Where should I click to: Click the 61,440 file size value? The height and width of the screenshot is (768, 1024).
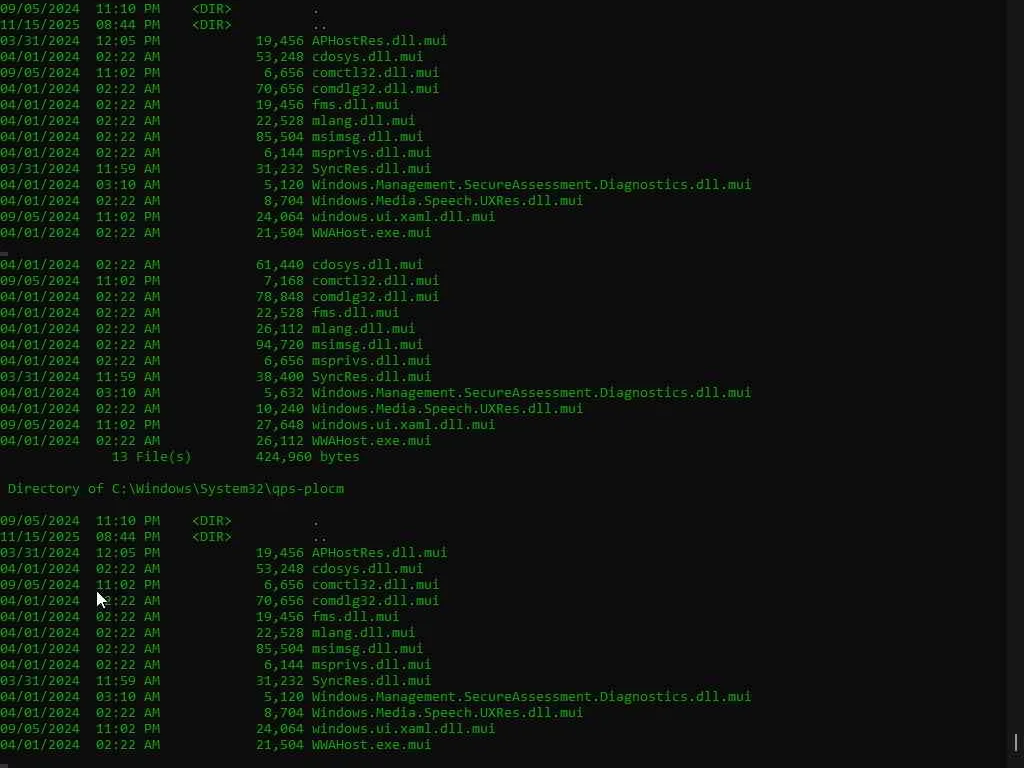tap(279, 265)
